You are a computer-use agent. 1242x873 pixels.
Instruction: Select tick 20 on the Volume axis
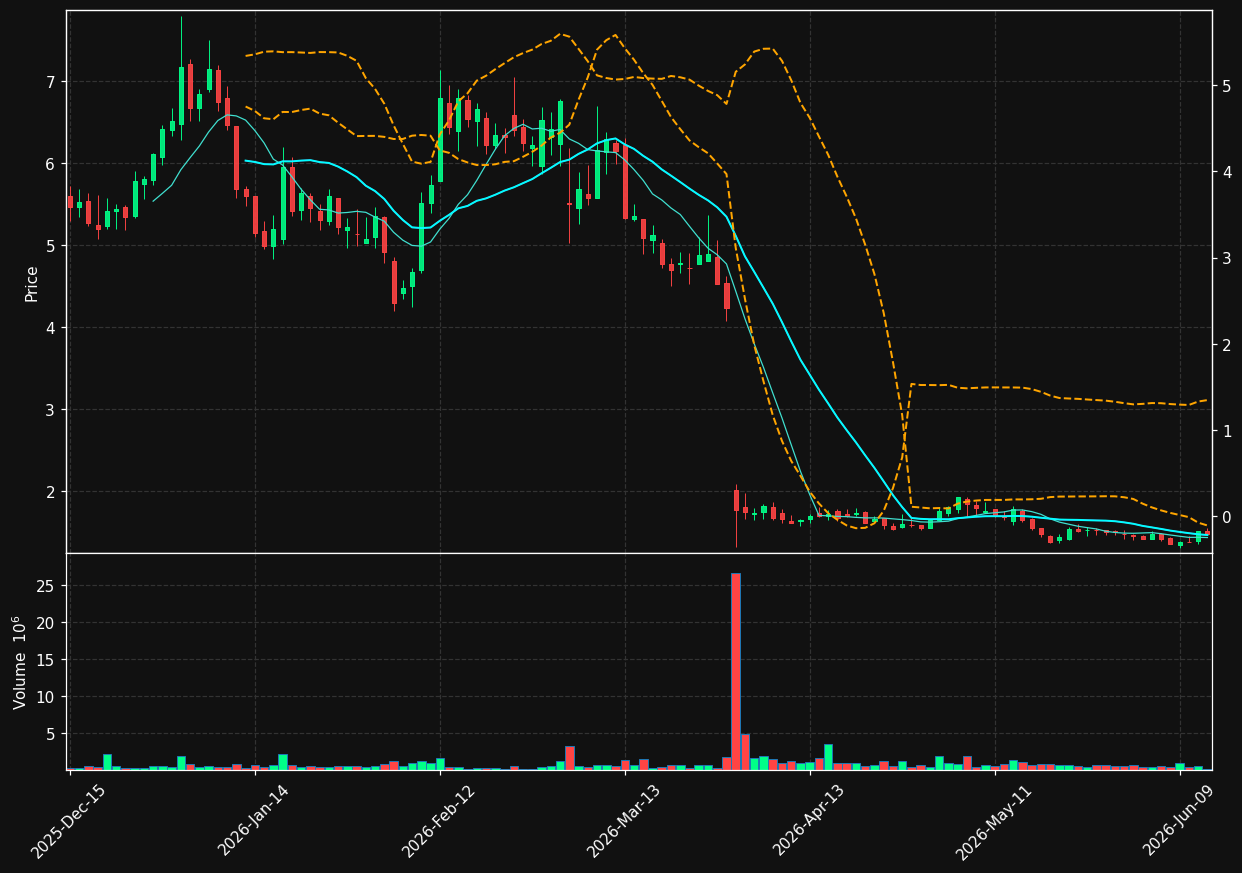47,623
